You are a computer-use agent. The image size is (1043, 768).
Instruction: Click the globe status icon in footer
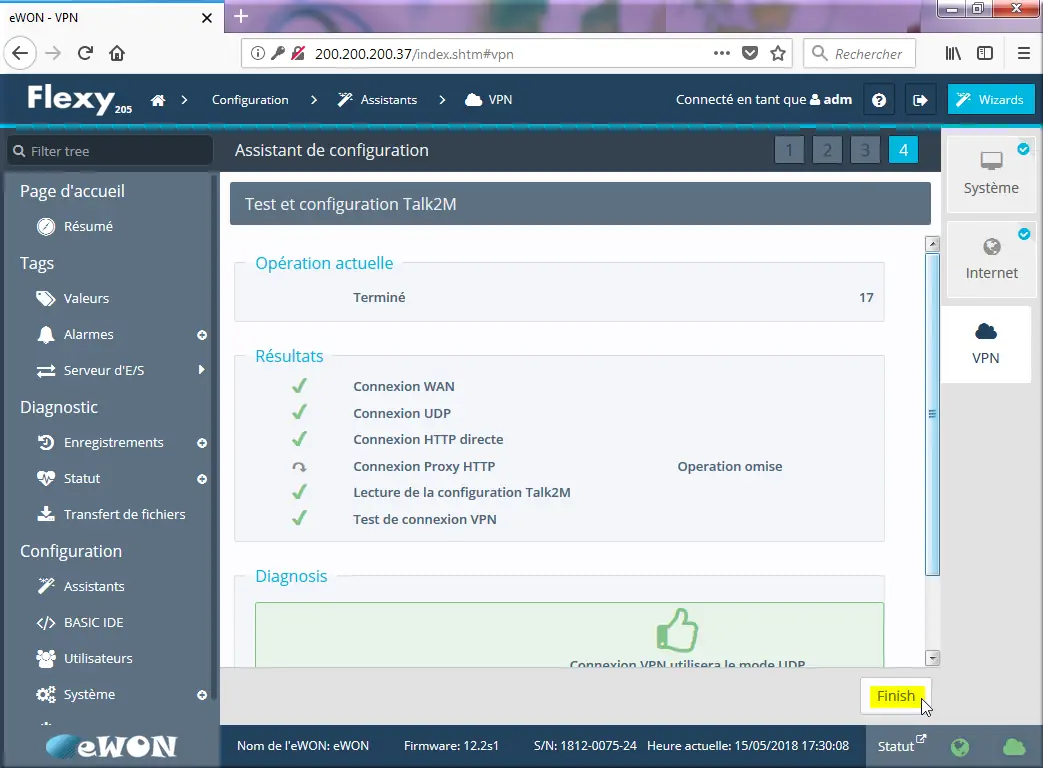point(960,747)
